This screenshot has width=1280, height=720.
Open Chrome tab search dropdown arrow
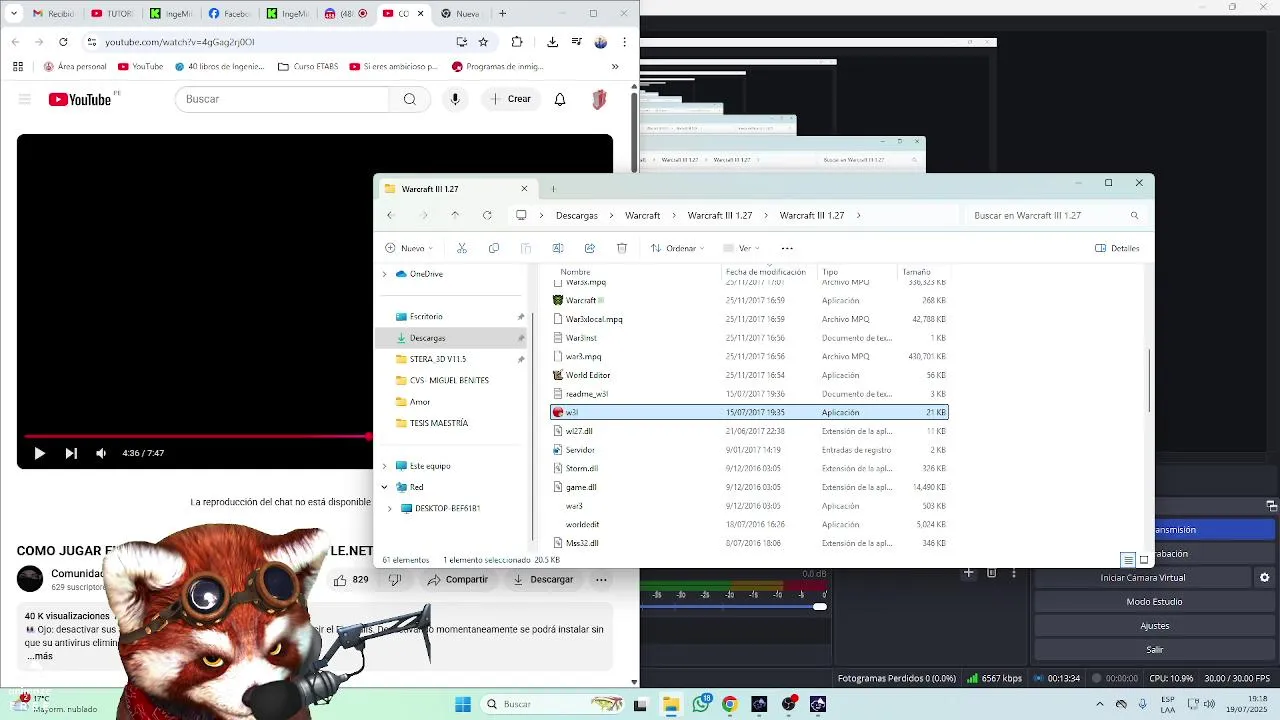click(13, 14)
